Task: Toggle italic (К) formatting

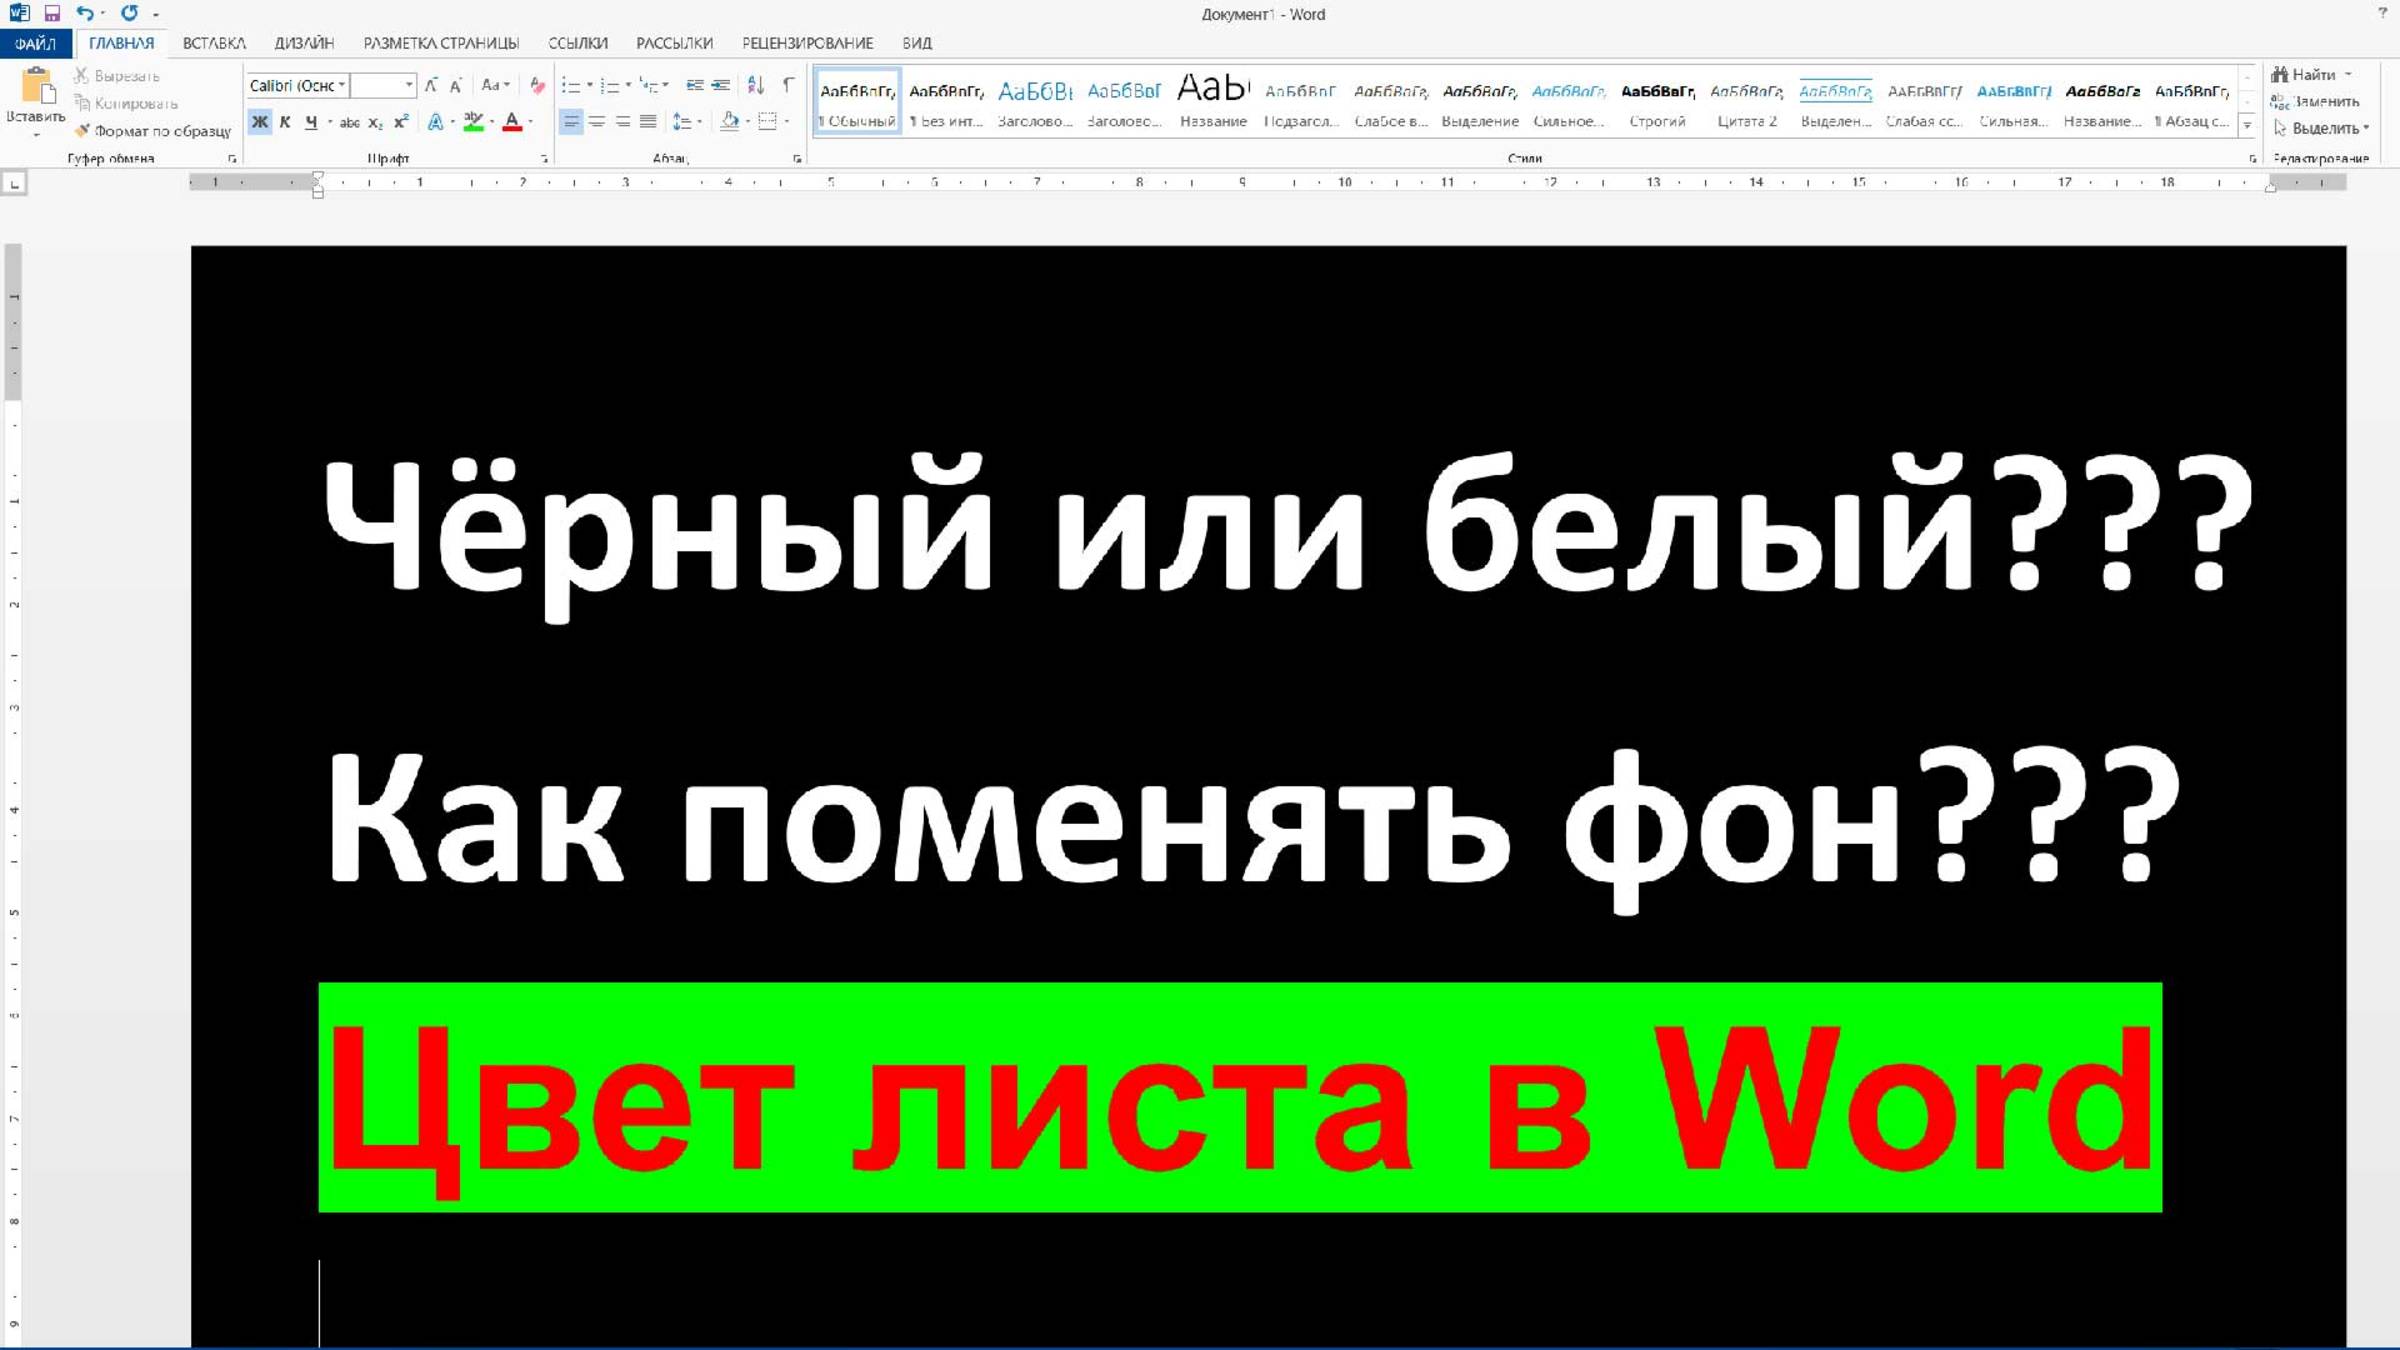Action: click(x=285, y=122)
